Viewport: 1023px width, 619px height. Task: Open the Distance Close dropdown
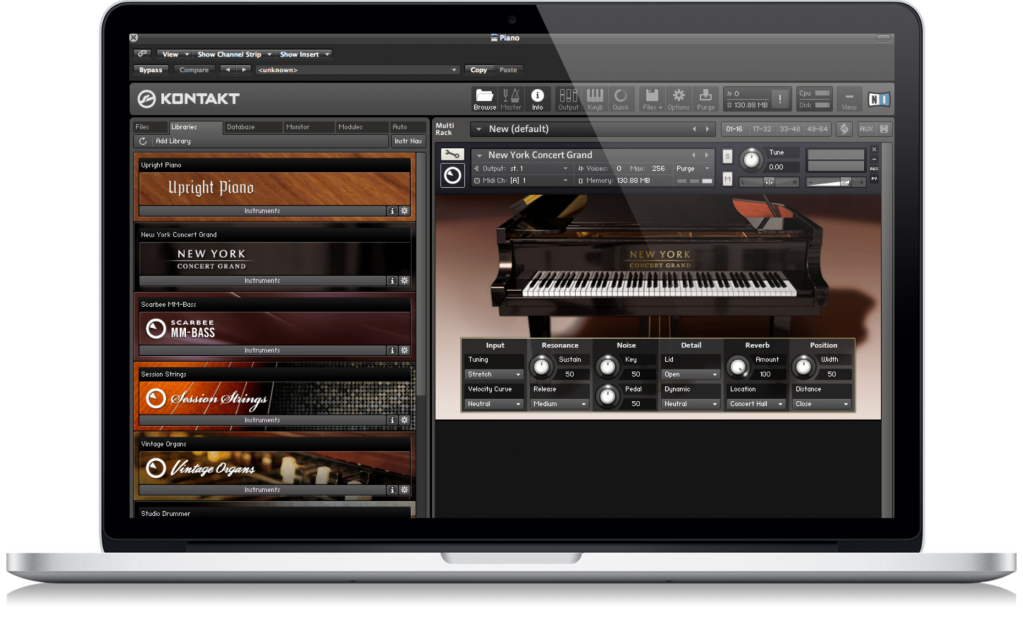coord(823,404)
